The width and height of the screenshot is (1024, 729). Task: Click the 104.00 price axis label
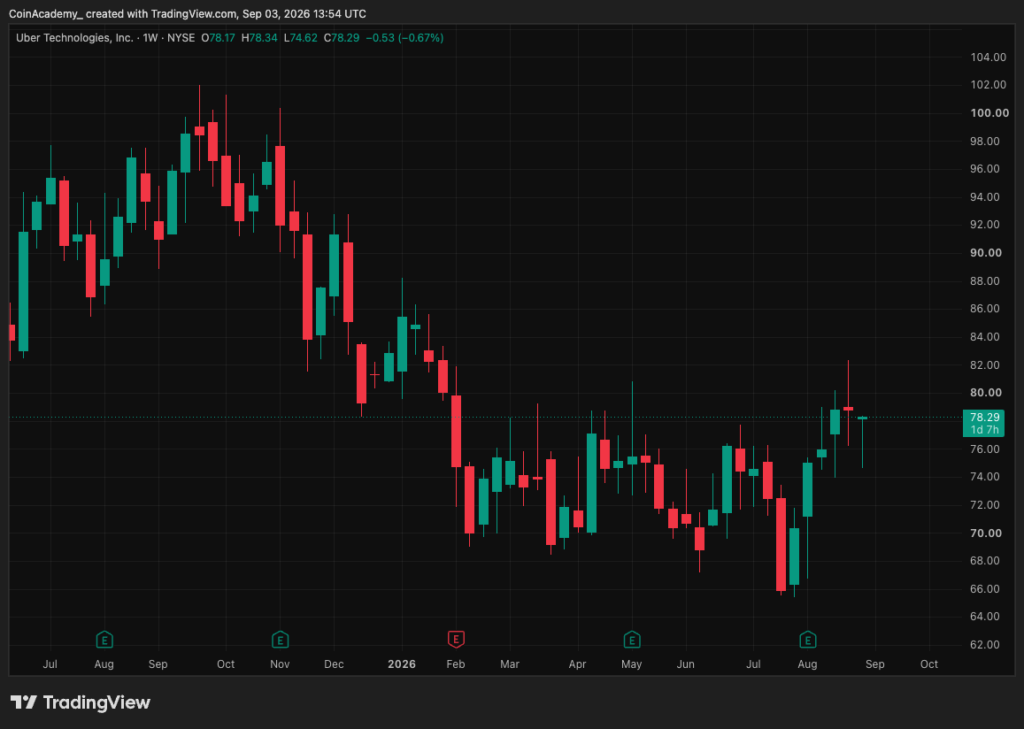(x=988, y=57)
